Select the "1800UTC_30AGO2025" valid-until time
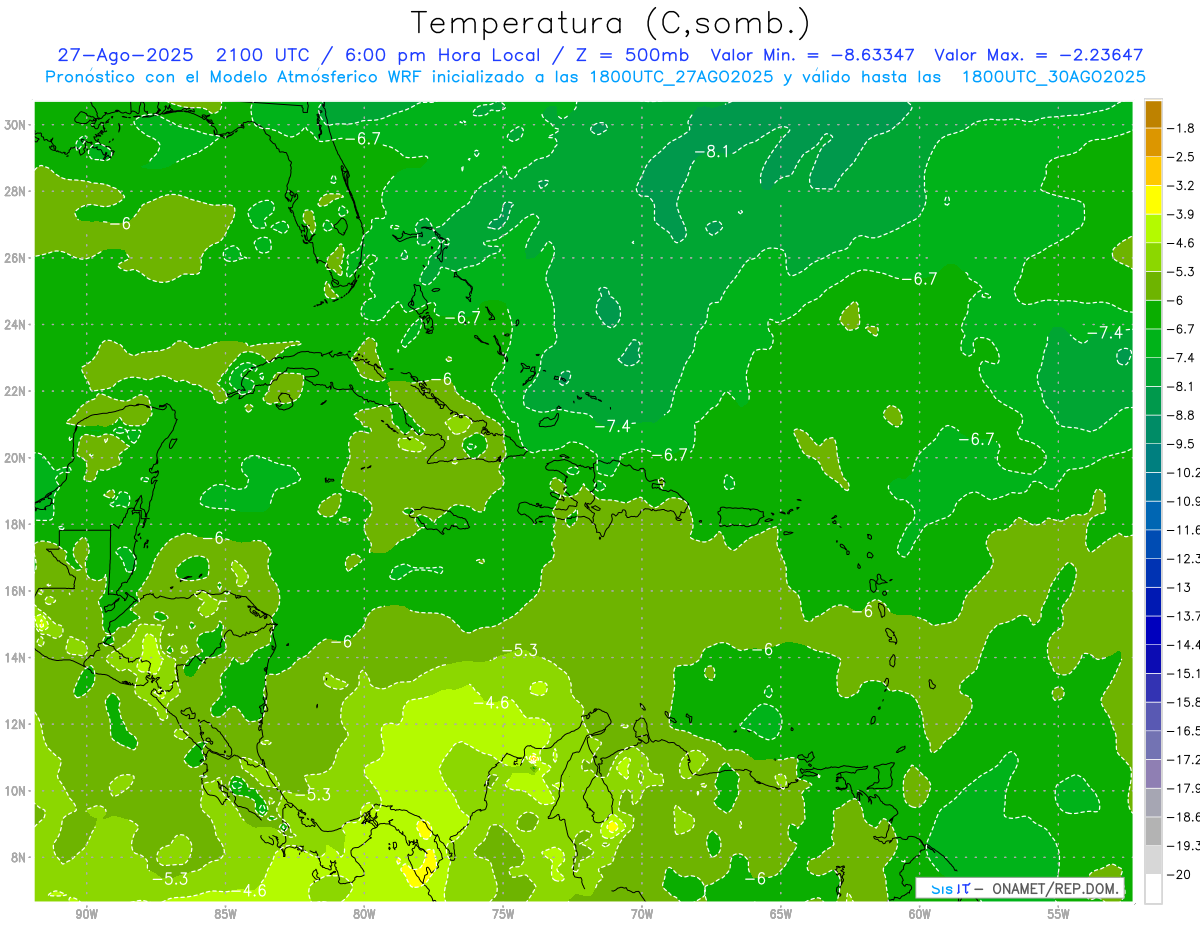The width and height of the screenshot is (1200, 927). 1053,76
